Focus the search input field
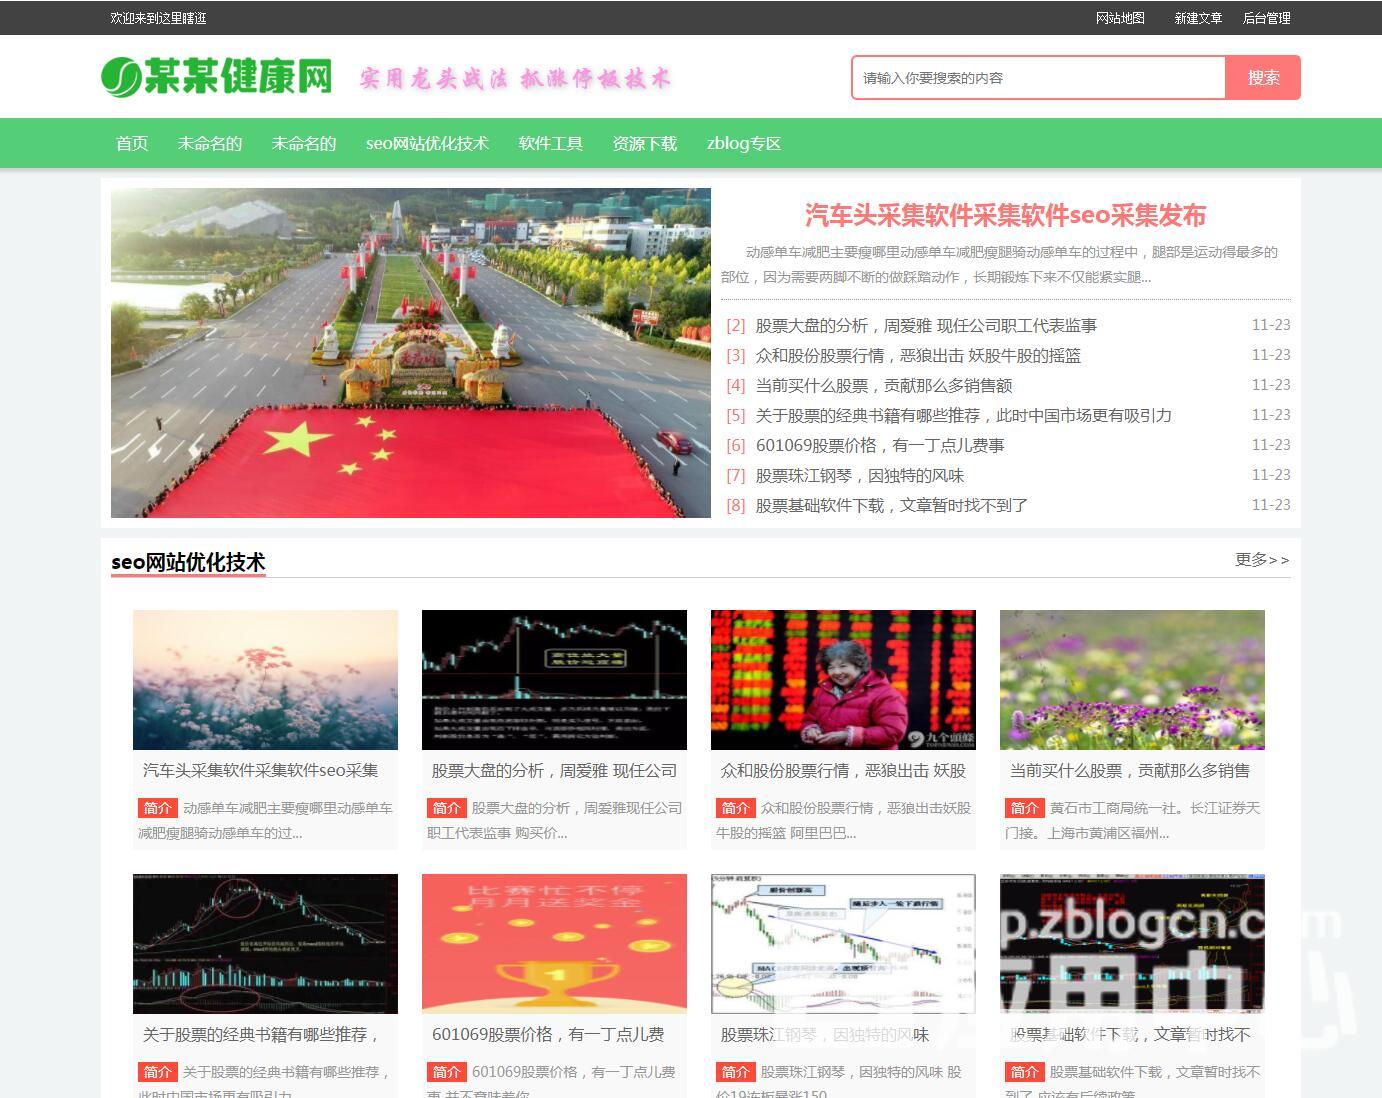Screen dimensions: 1382x1098 [1038, 78]
